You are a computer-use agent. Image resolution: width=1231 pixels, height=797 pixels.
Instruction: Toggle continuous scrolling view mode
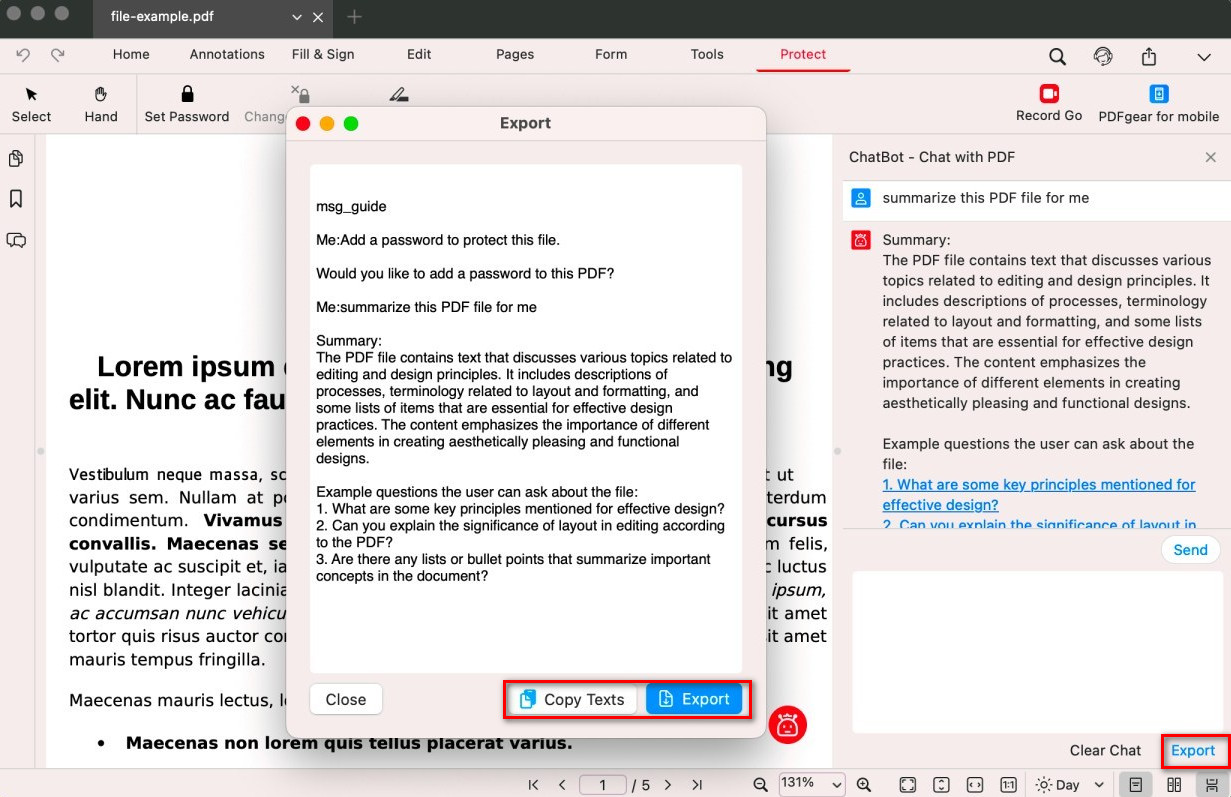(1211, 785)
